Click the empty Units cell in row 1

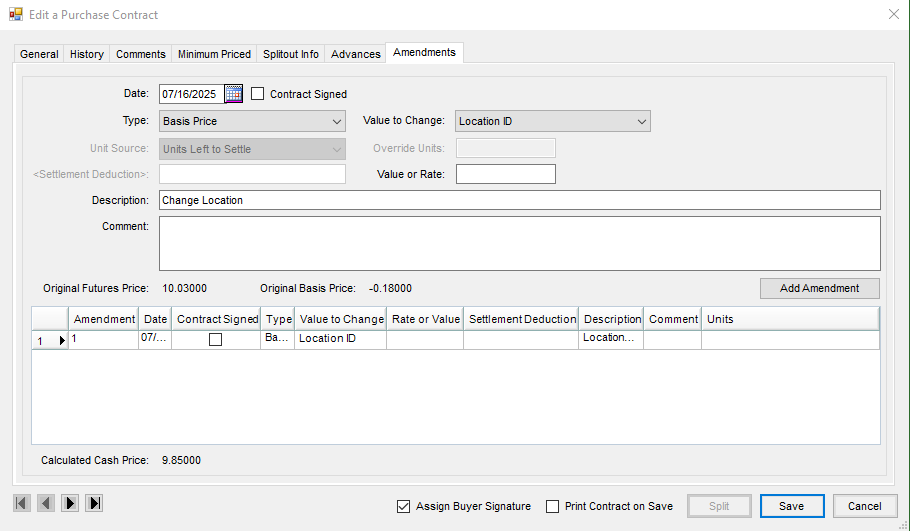pyautogui.click(x=790, y=339)
